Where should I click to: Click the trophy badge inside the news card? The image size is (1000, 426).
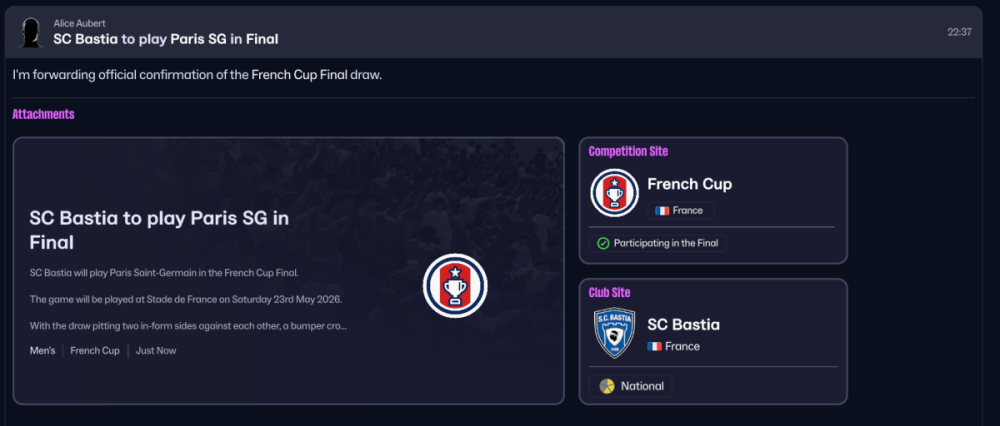point(455,285)
